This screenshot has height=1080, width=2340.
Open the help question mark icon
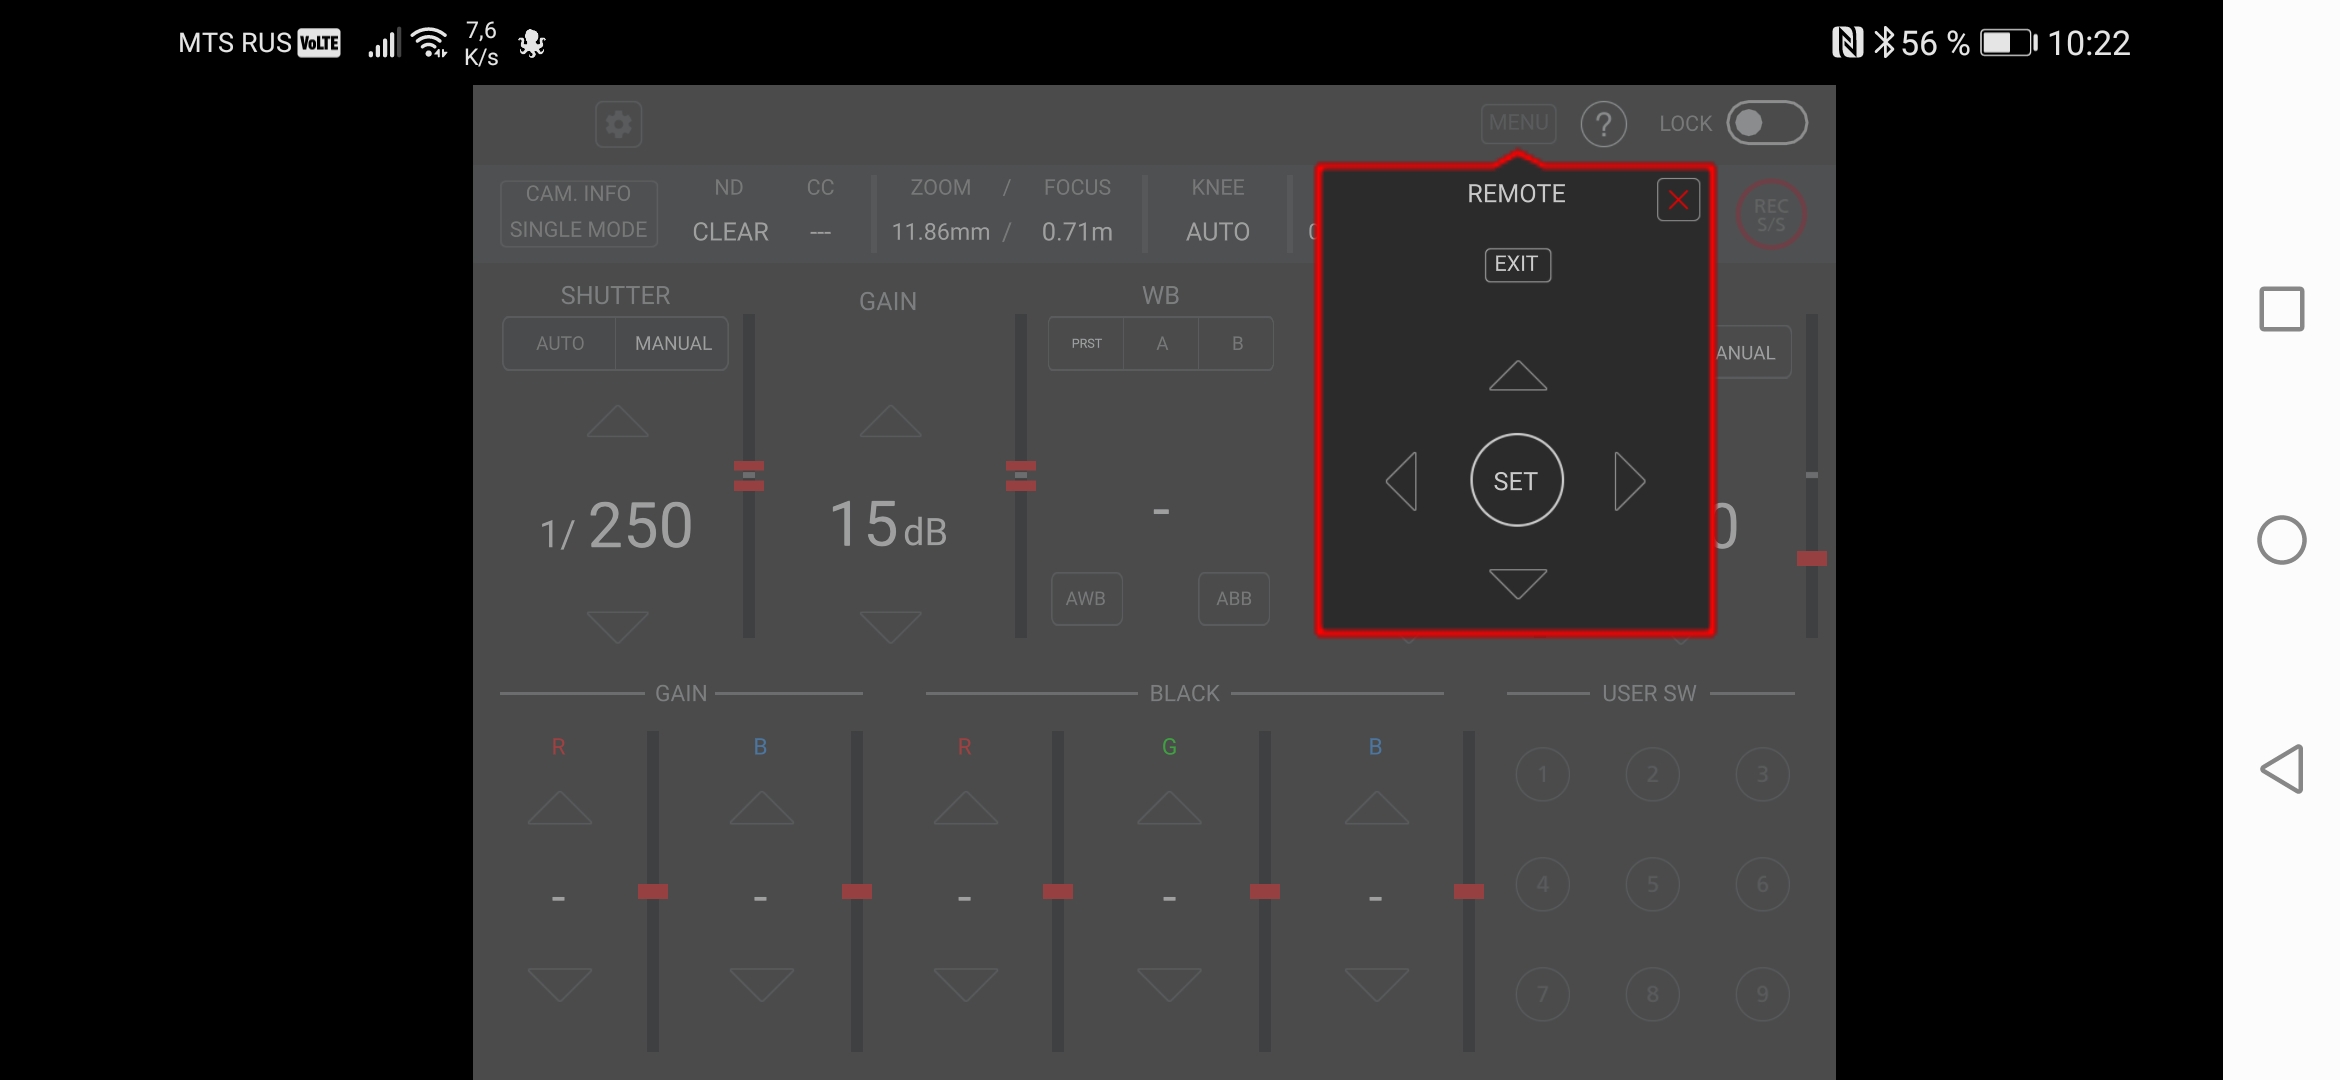pyautogui.click(x=1603, y=125)
